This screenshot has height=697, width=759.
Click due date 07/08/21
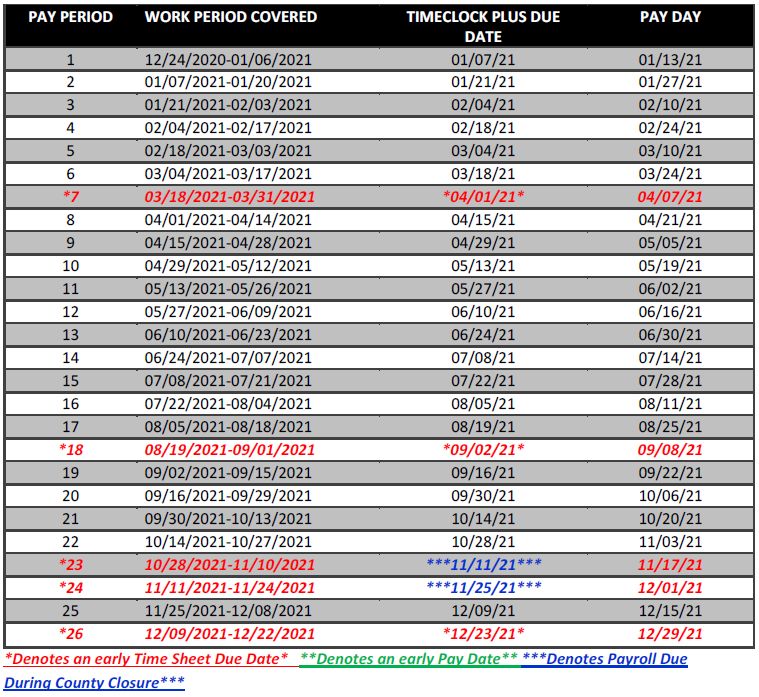[483, 358]
